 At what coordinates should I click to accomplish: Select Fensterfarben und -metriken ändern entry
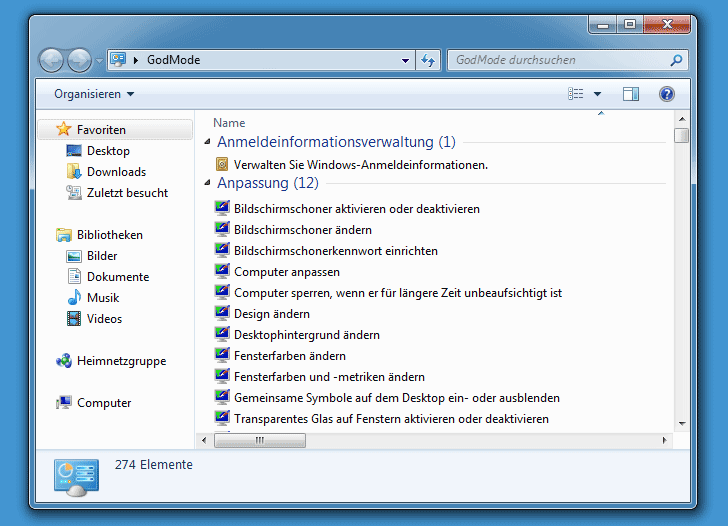(x=329, y=377)
